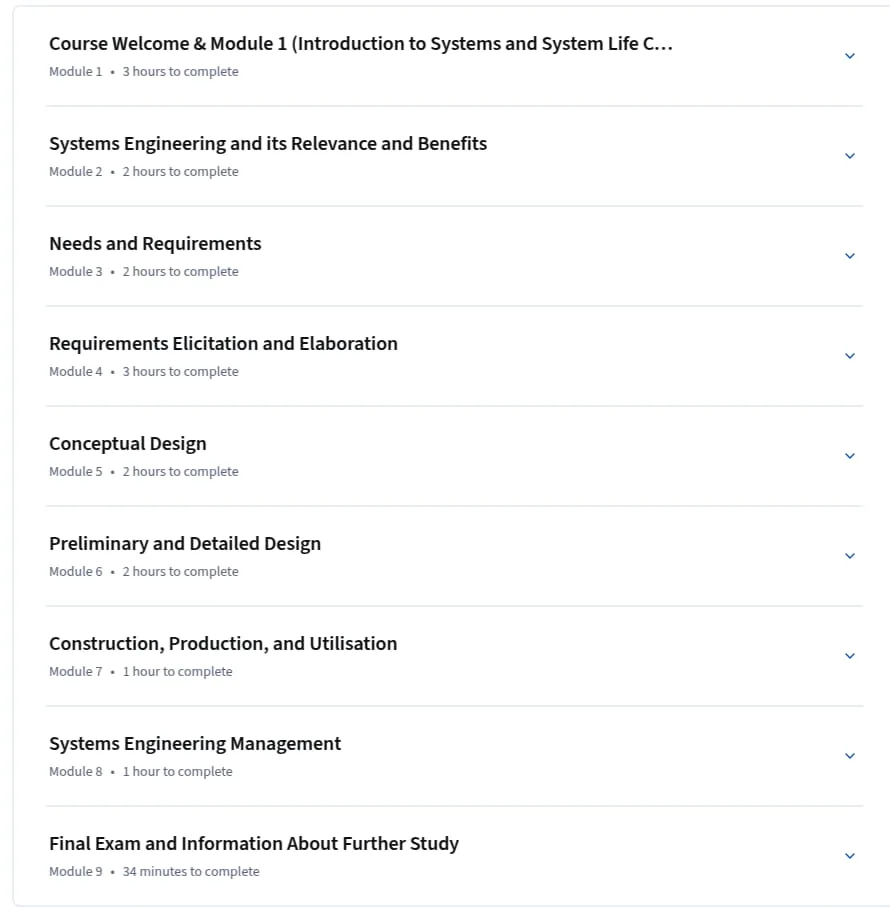Image resolution: width=890 pixels, height=907 pixels.
Task: Open Preliminary and Detailed Design title
Action: pyautogui.click(x=185, y=544)
